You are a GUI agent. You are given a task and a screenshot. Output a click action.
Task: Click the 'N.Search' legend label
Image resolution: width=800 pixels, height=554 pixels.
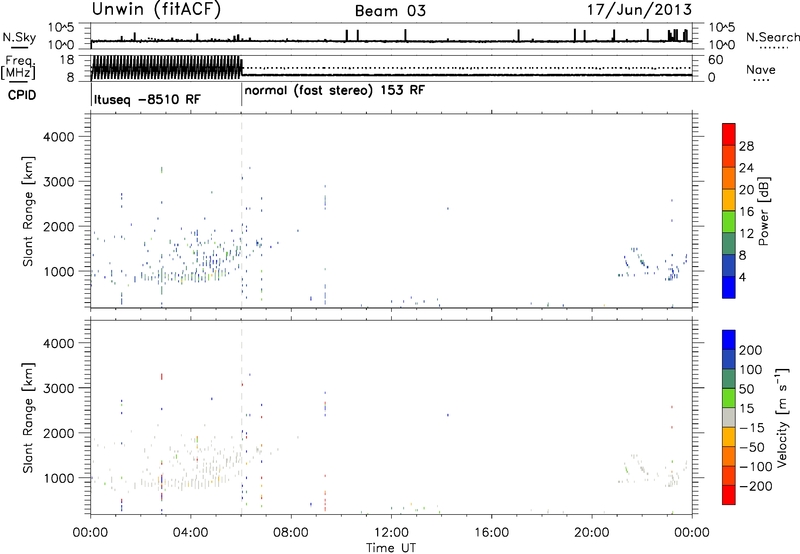pyautogui.click(x=772, y=37)
